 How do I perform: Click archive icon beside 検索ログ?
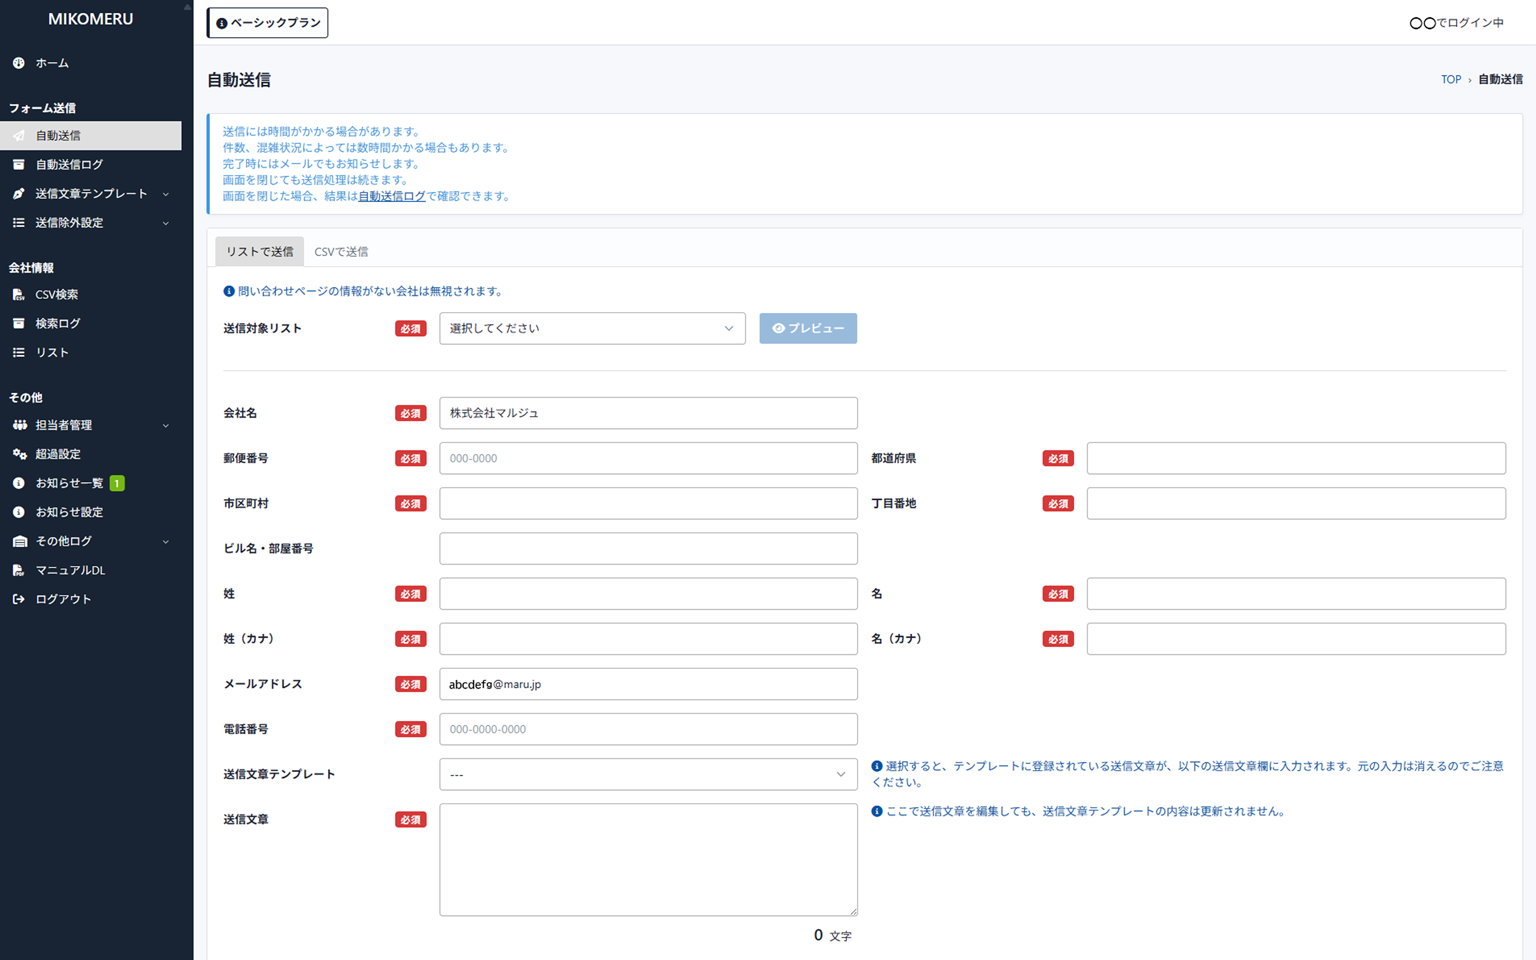click(x=18, y=324)
